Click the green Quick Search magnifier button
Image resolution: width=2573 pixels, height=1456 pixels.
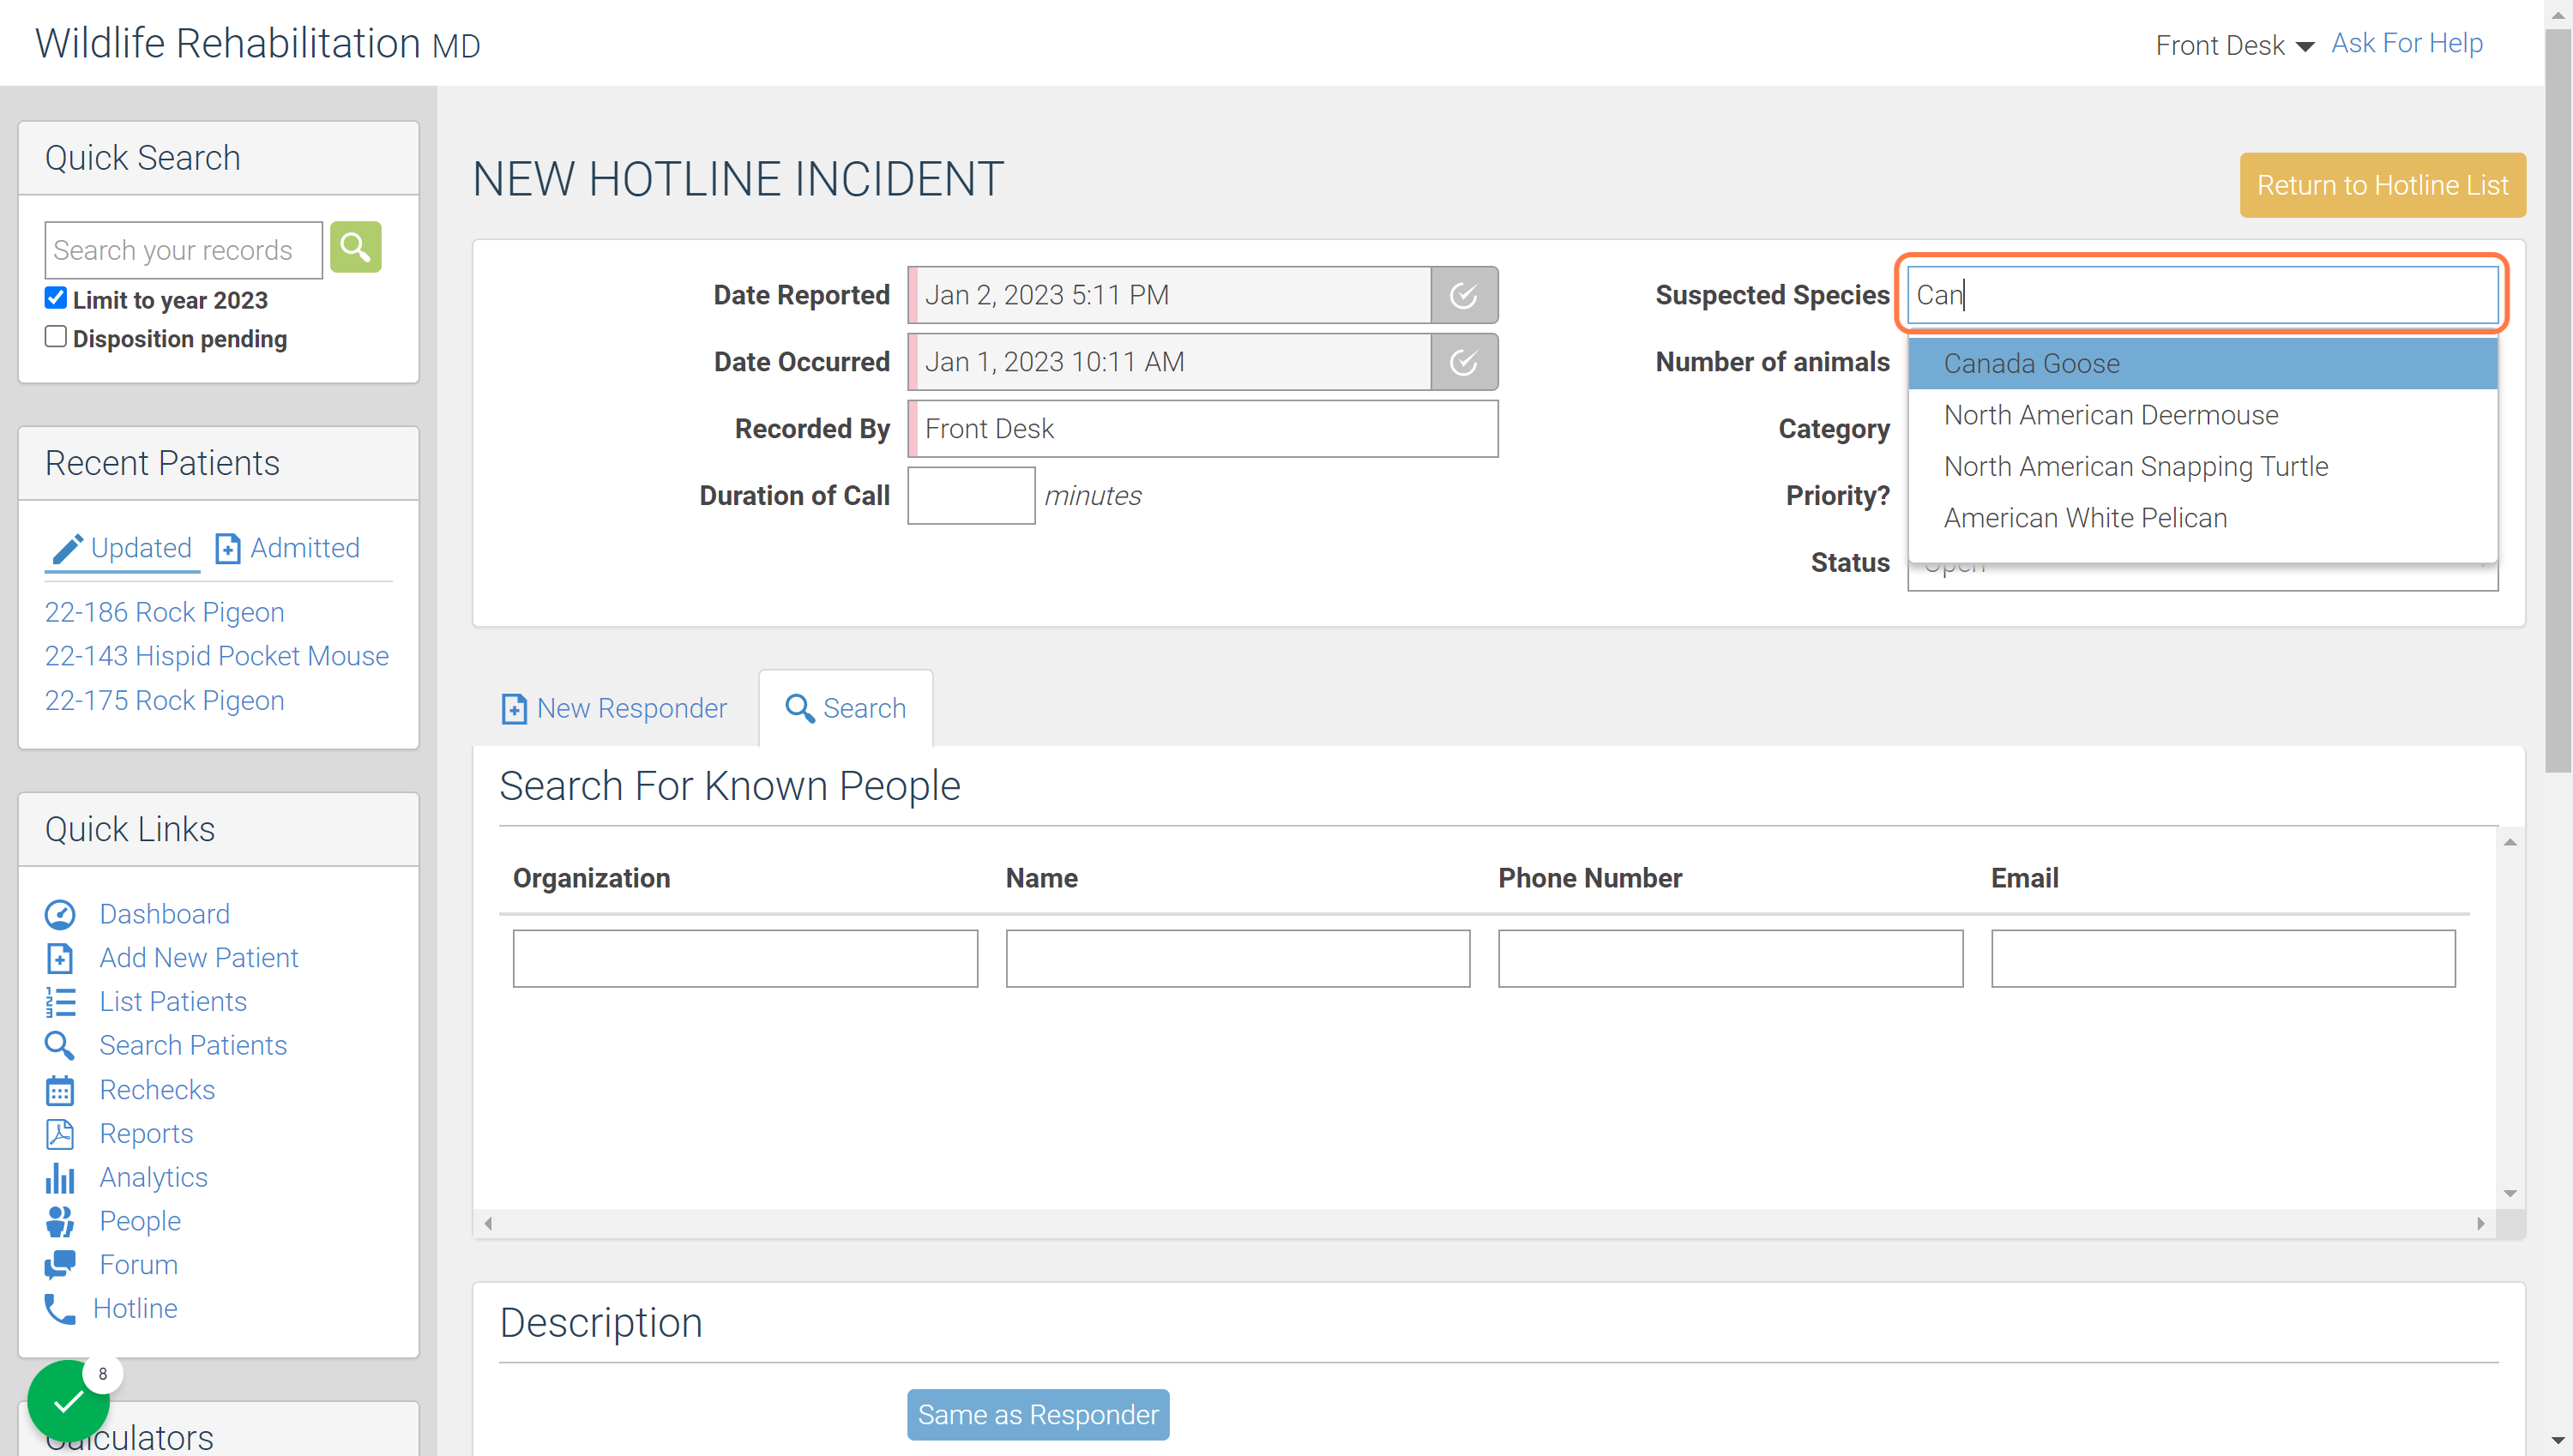pyautogui.click(x=355, y=247)
